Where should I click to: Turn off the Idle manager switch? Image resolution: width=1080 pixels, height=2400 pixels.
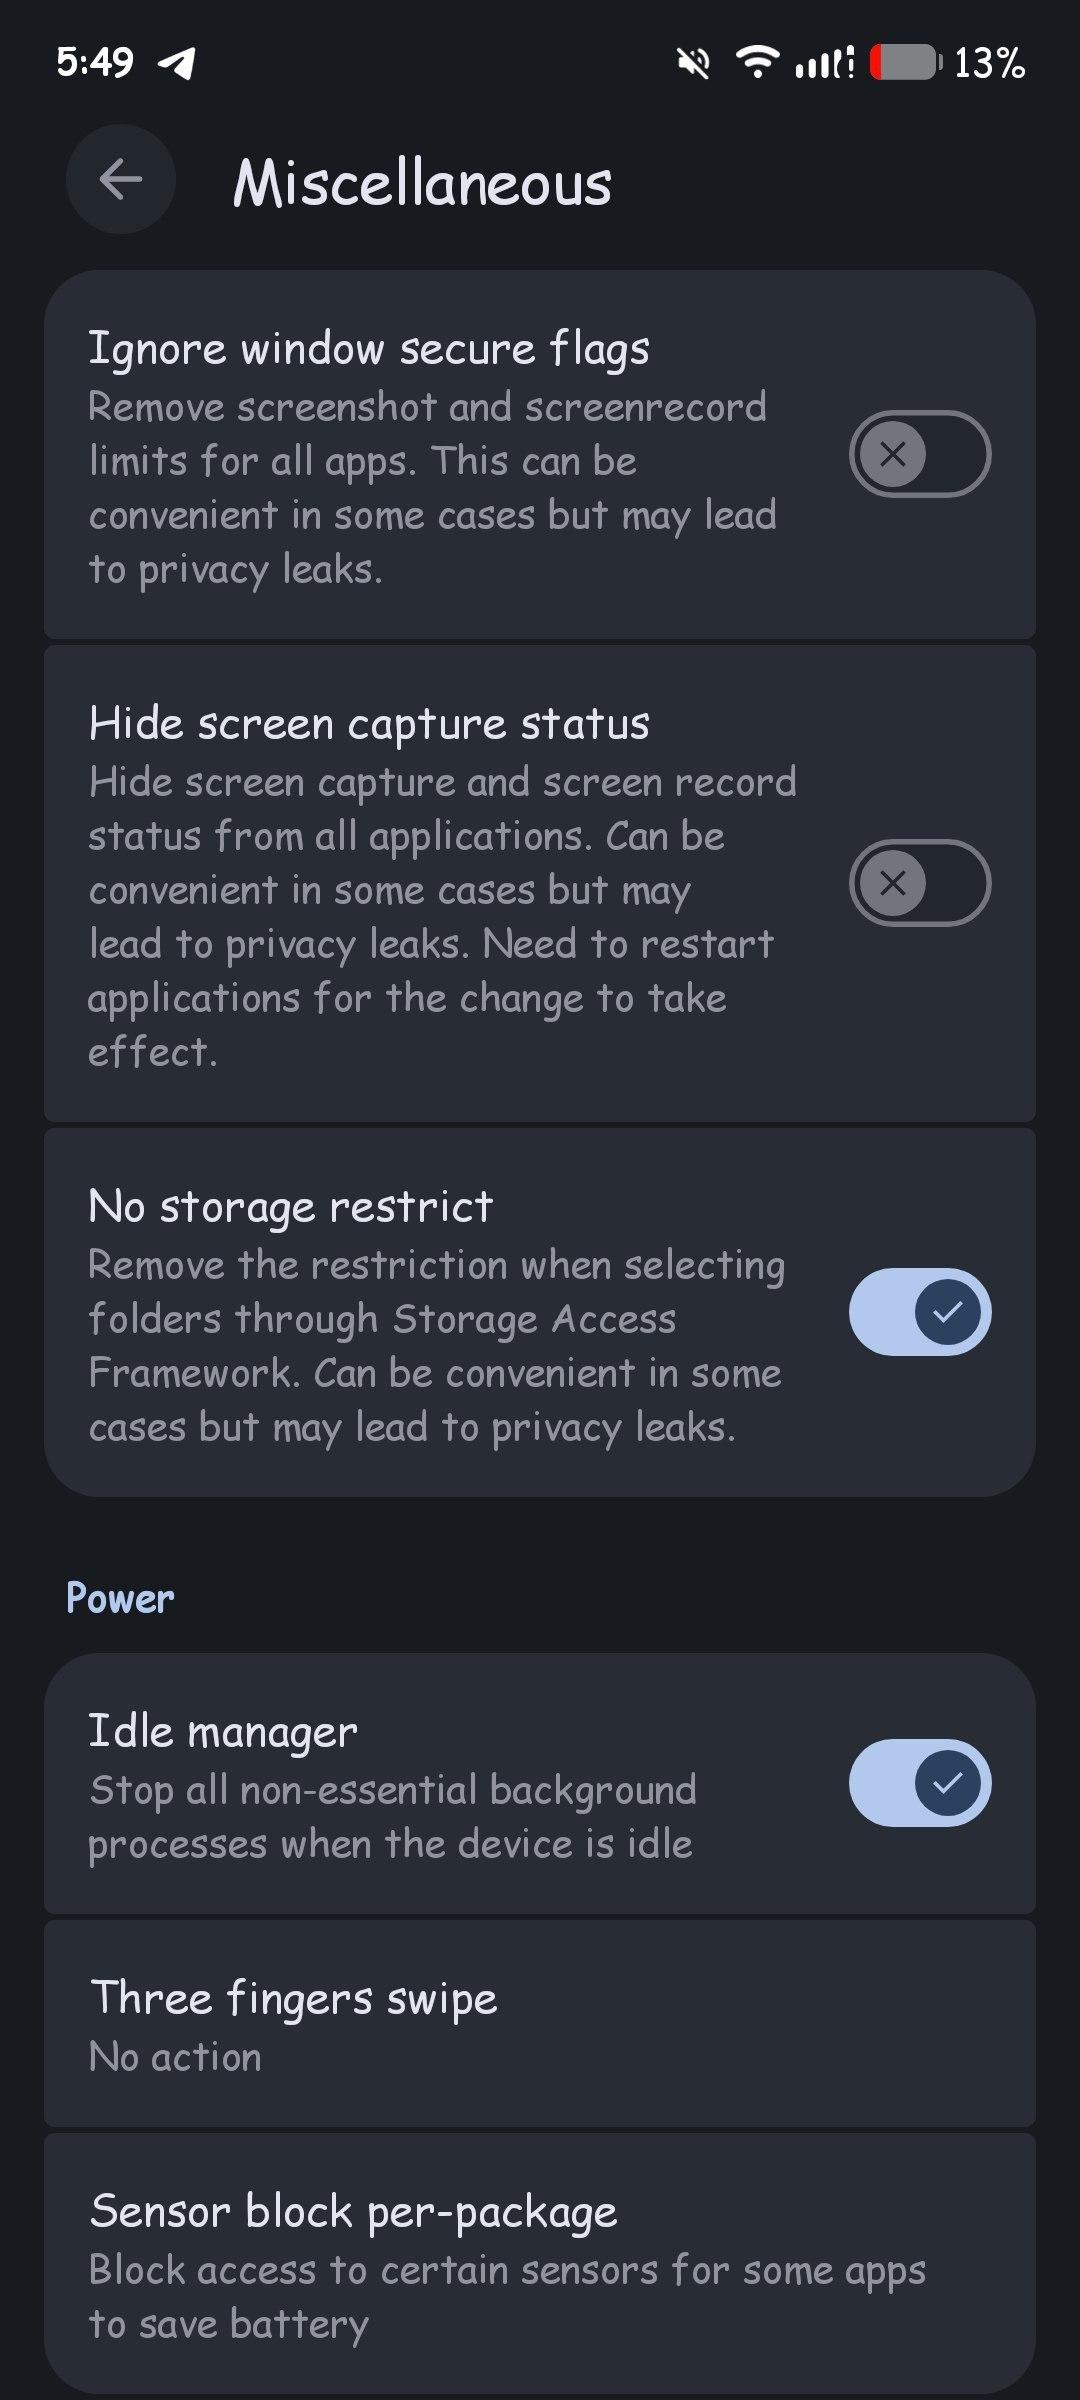[919, 1783]
